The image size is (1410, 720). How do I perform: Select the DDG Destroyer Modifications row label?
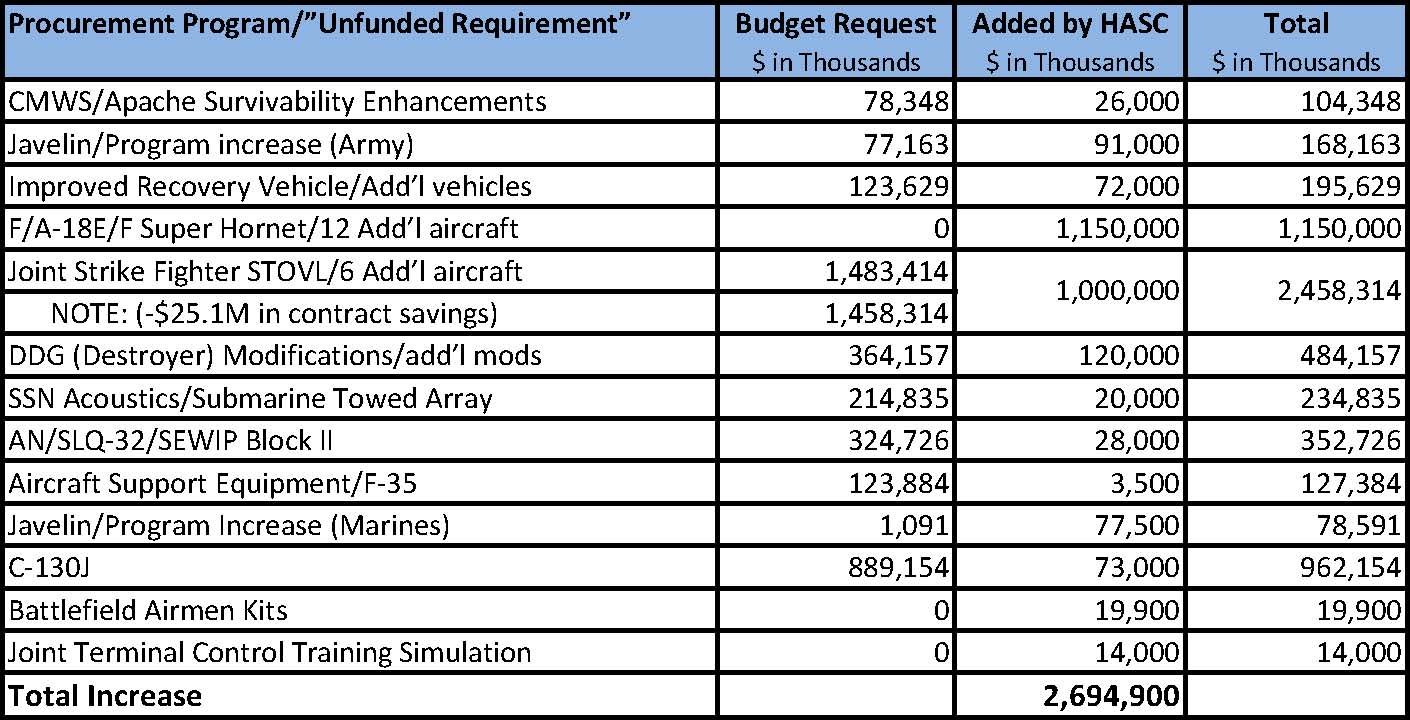tap(275, 356)
